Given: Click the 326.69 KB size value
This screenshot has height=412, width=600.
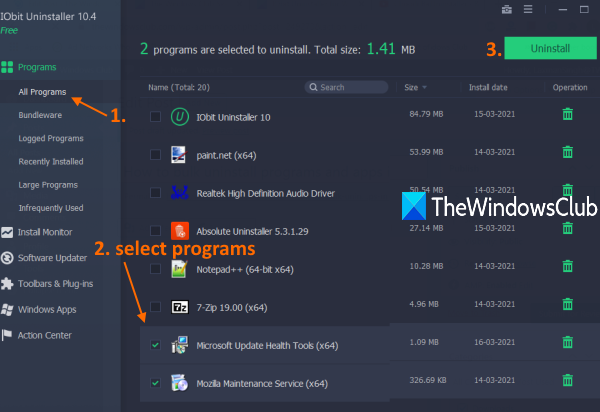Looking at the screenshot, I should click(428, 380).
